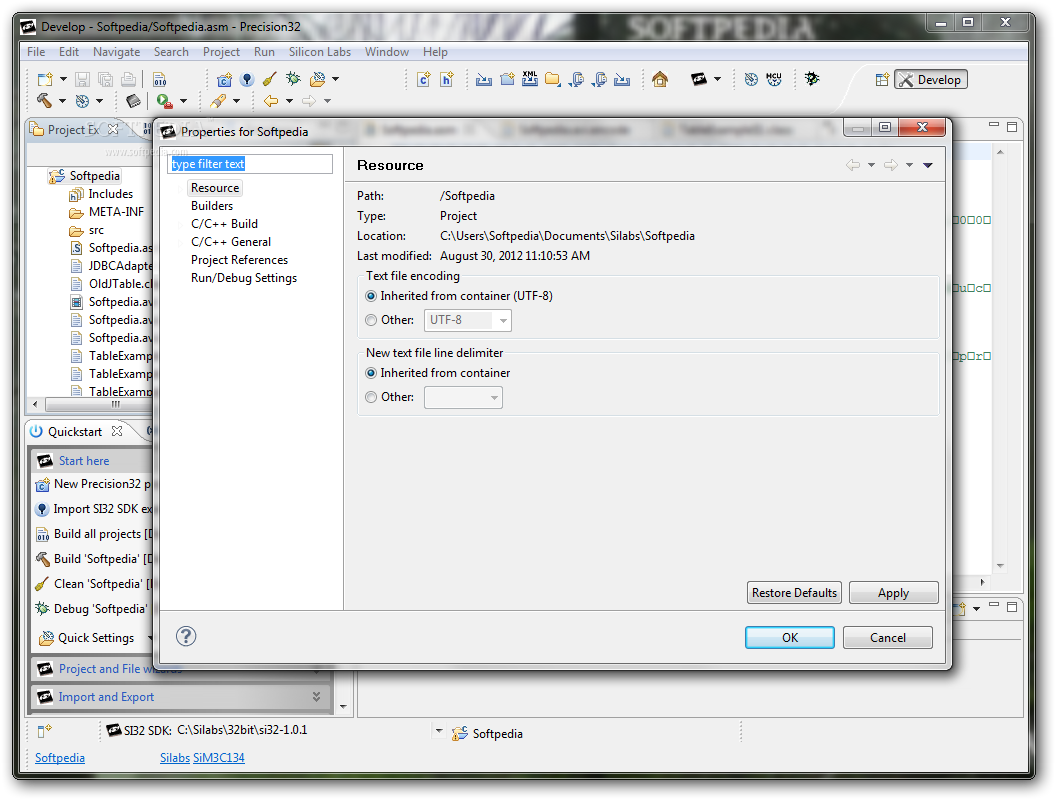Click the Silicon Labs chip logo icon

coord(699,79)
